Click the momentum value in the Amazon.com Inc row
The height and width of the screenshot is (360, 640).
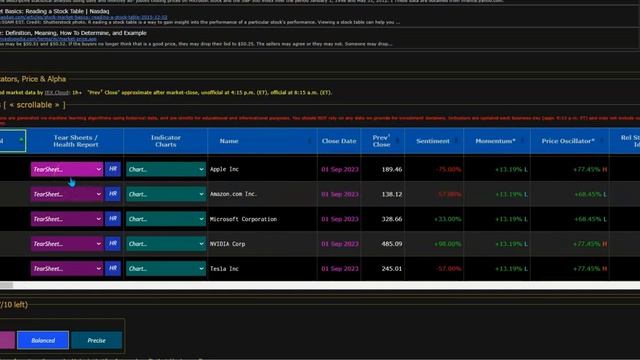pyautogui.click(x=511, y=194)
